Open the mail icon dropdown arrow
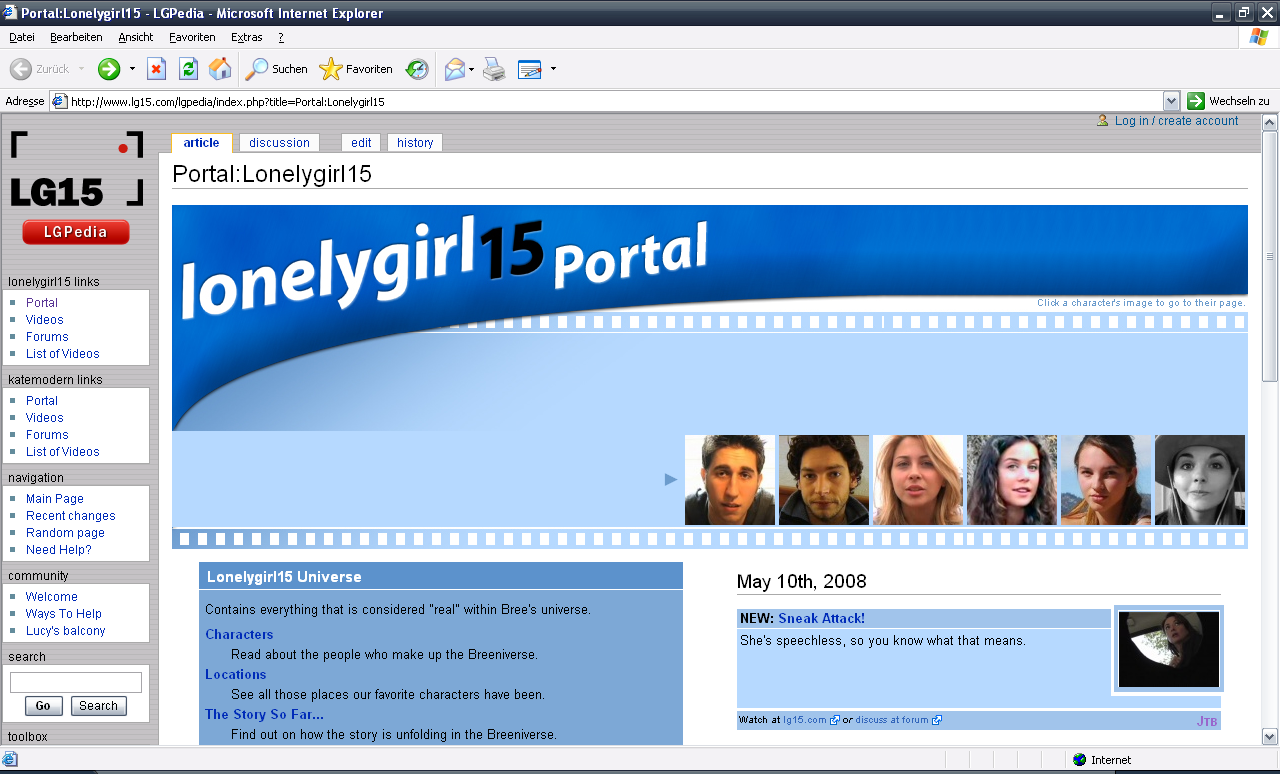Image resolution: width=1280 pixels, height=774 pixels. [472, 69]
